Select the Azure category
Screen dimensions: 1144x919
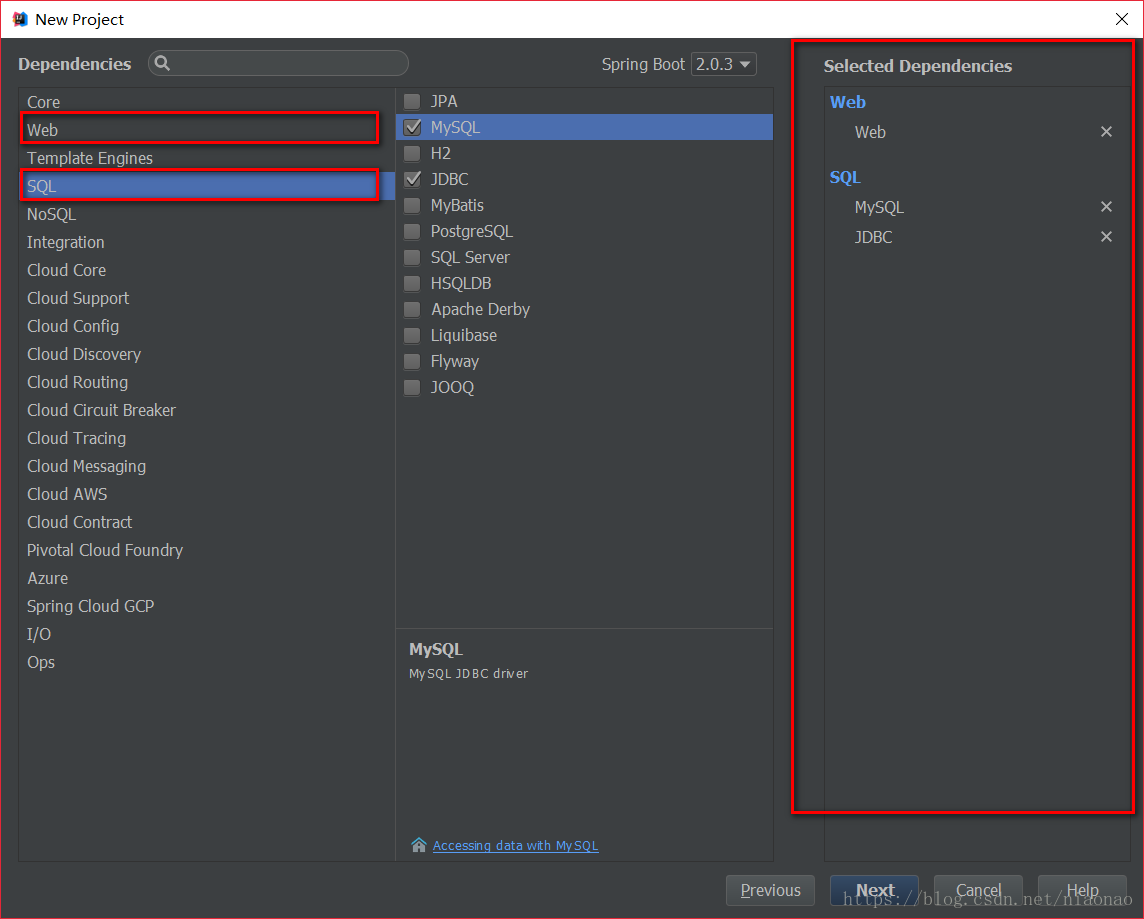(x=206, y=578)
